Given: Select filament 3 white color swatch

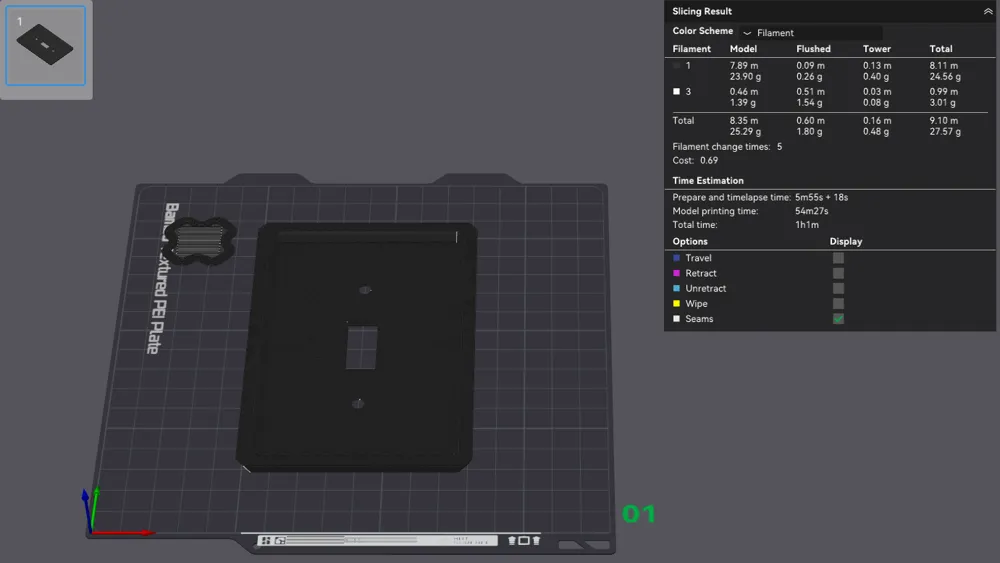Looking at the screenshot, I should (677, 92).
